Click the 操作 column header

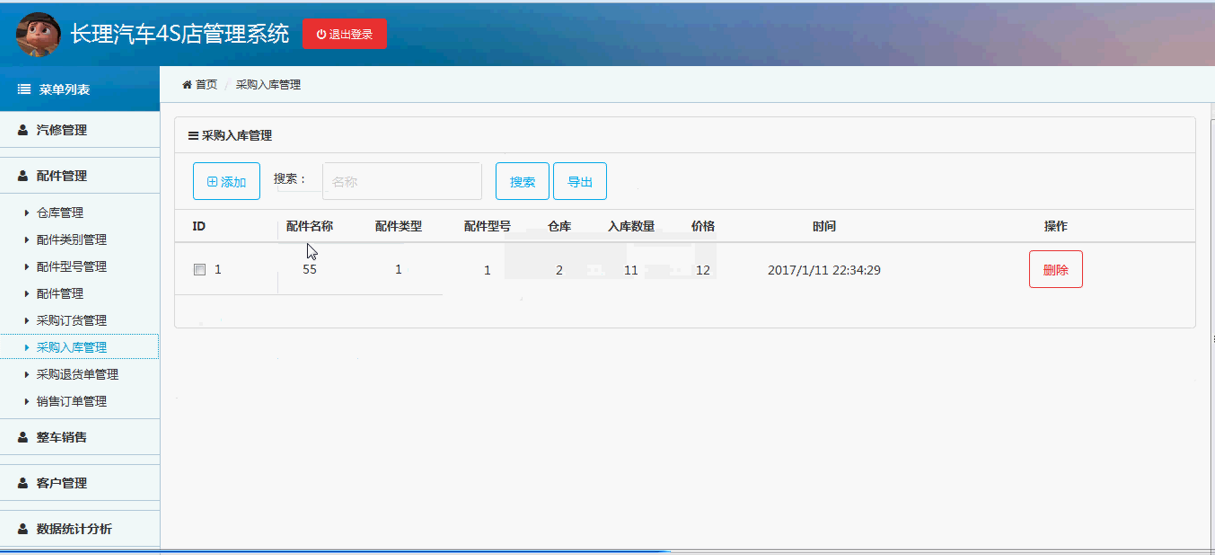1056,227
